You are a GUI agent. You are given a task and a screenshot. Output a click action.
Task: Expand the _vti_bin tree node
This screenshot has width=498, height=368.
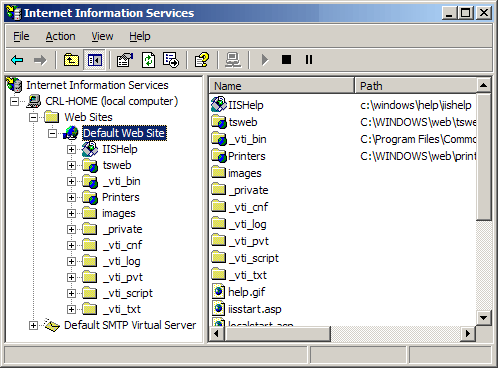click(71, 181)
